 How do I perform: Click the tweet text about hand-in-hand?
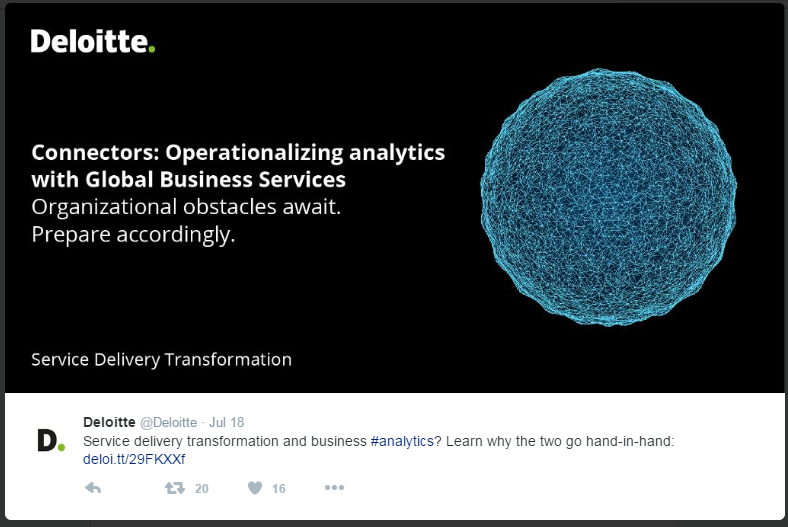378,441
